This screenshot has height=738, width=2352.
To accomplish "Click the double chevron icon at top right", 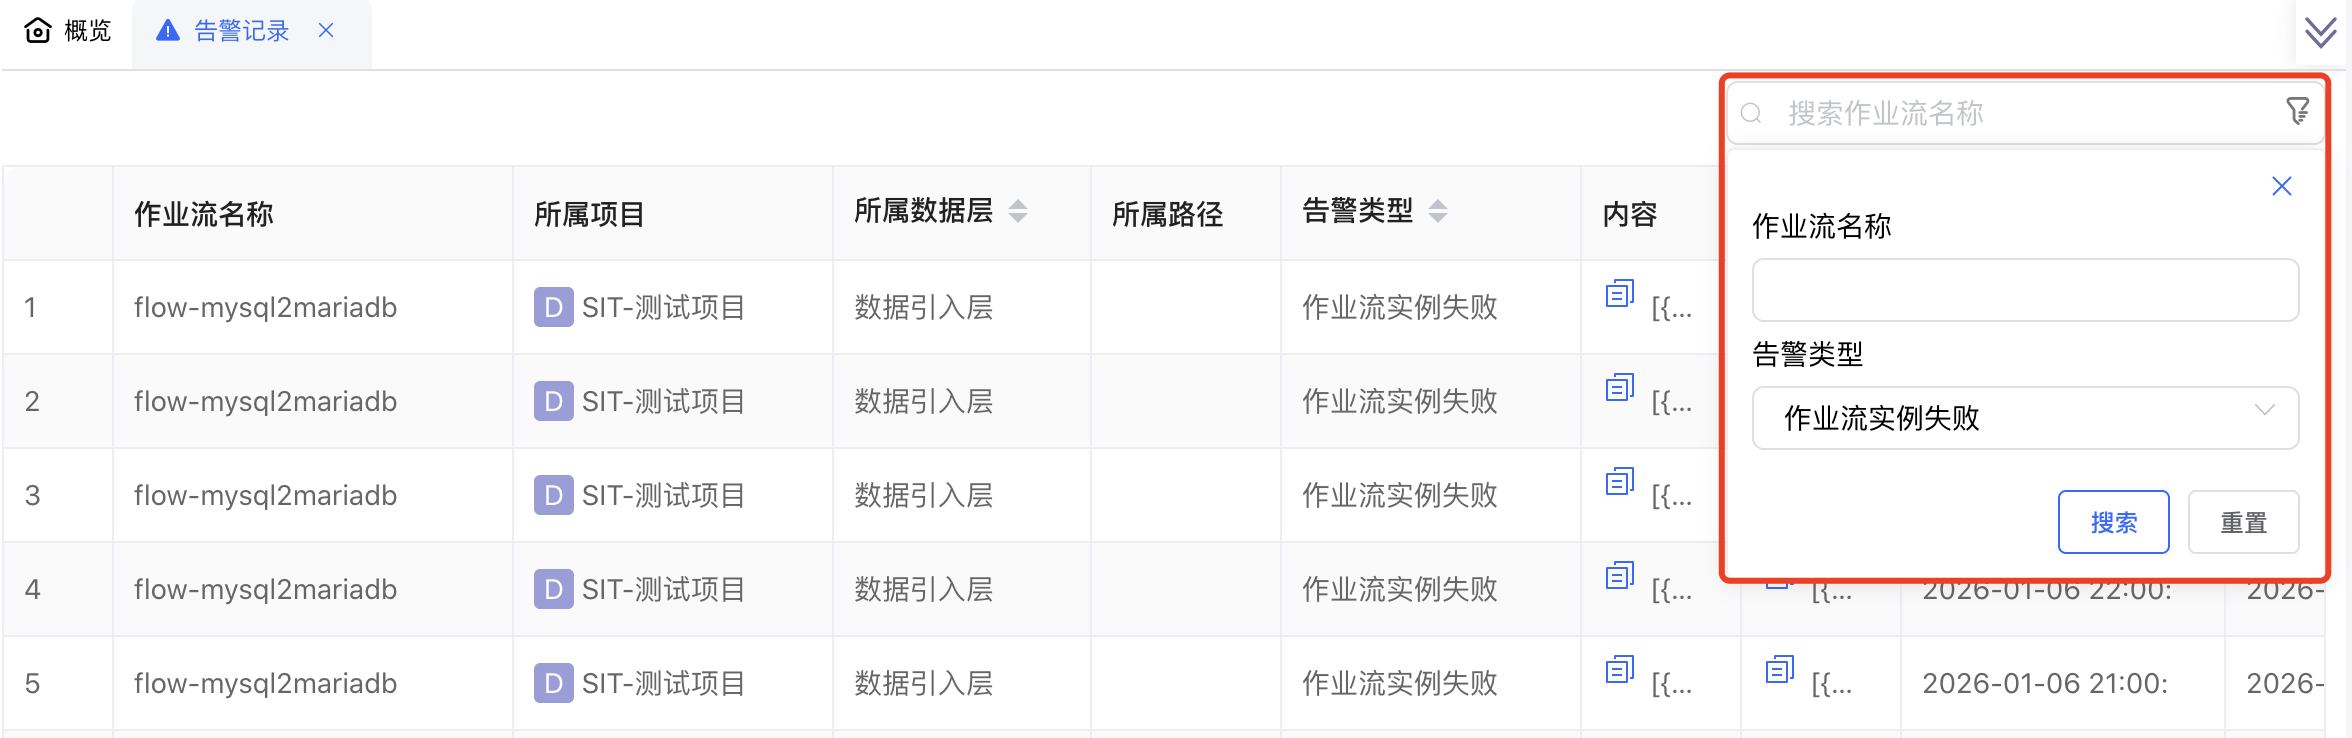I will [x=2320, y=31].
